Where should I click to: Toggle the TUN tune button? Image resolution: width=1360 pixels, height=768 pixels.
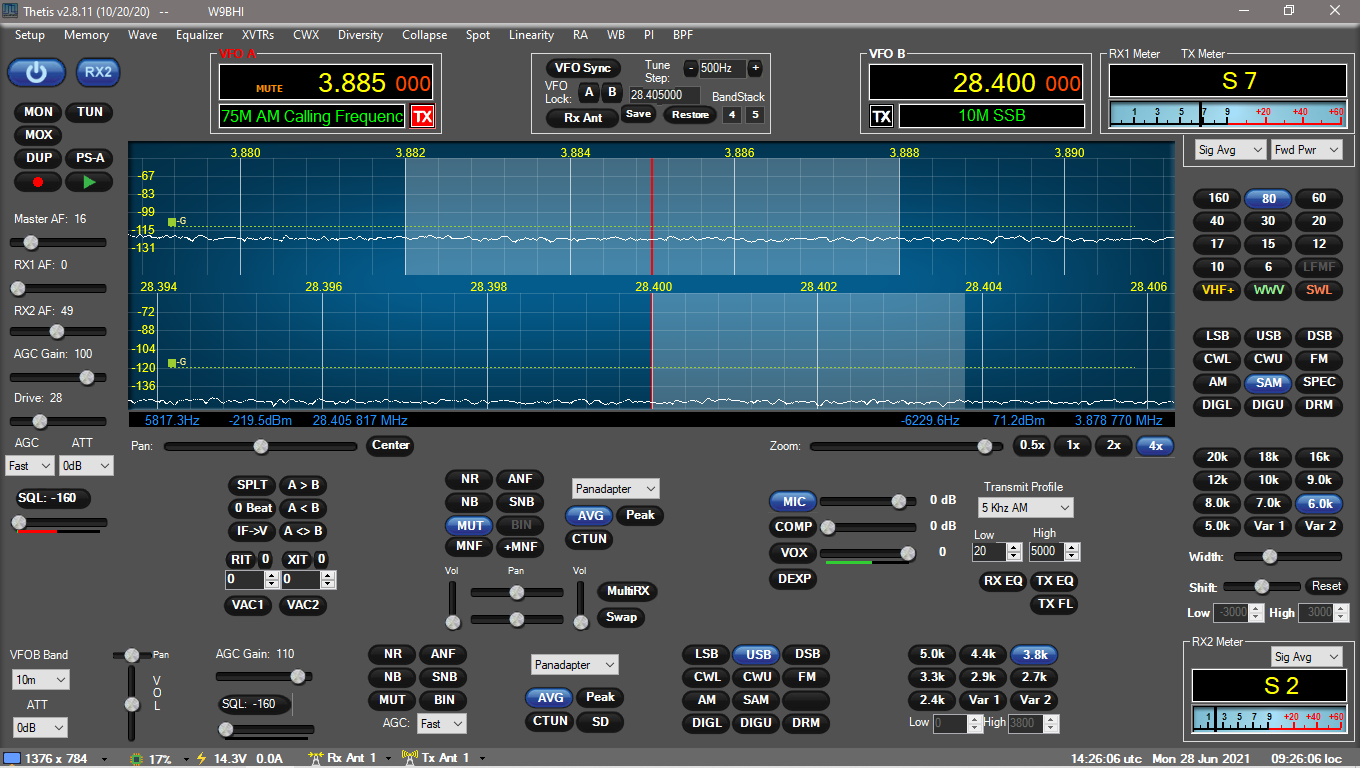(90, 112)
